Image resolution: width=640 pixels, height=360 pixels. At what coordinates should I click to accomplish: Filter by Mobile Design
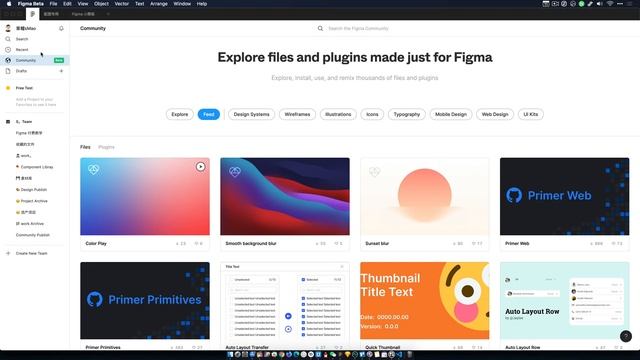tap(451, 114)
